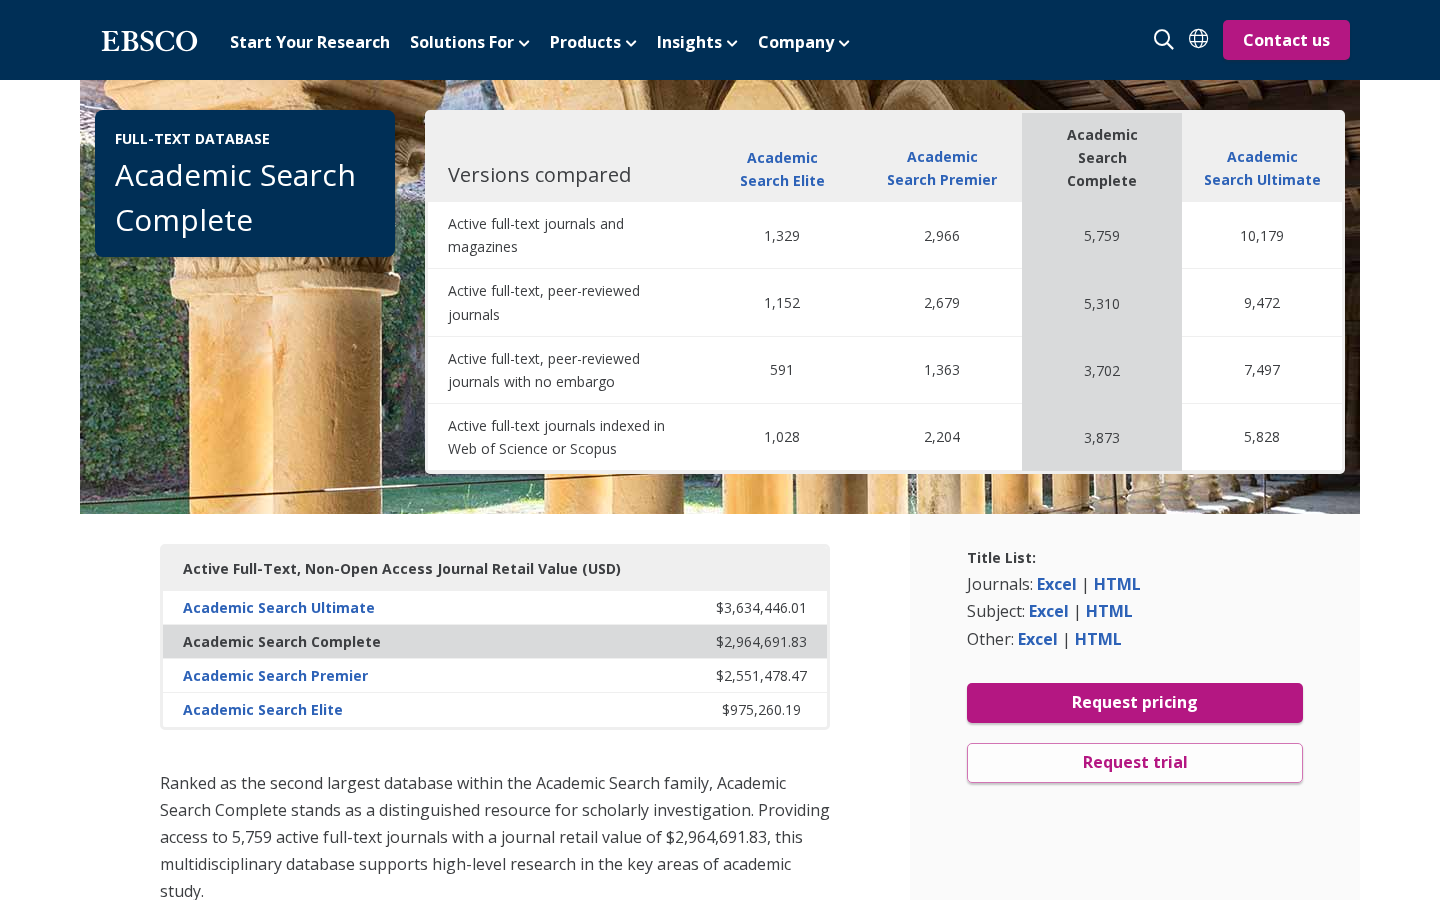Image resolution: width=1440 pixels, height=900 pixels.
Task: Select the Academic Search Complete column header
Action: pyautogui.click(x=1102, y=158)
